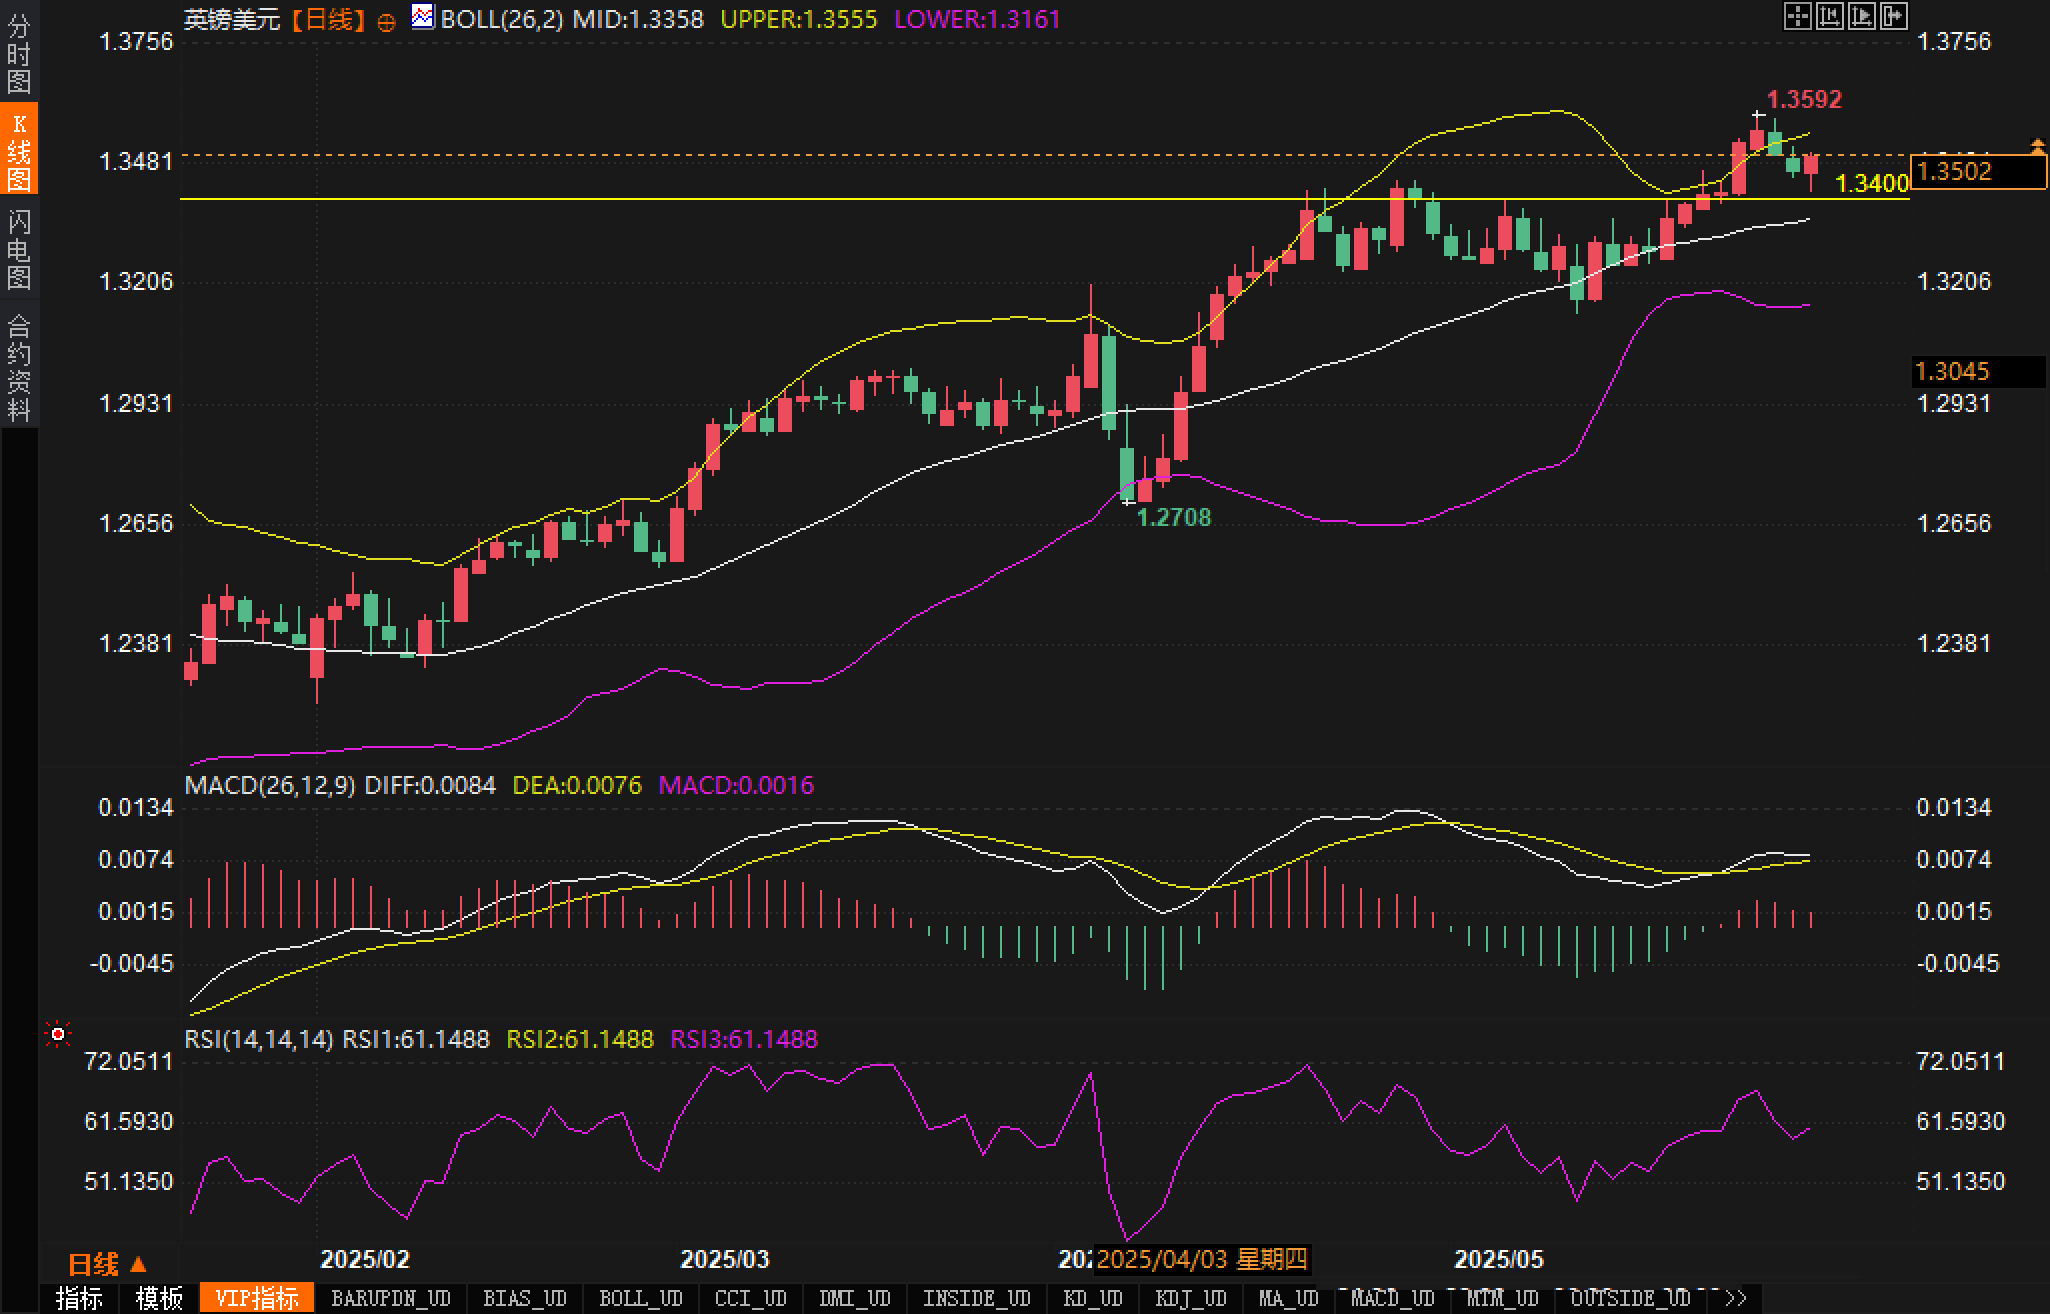Screen dimensions: 2050x1314
Task: Click the orange alert icon above 1.3502 price
Action: pos(2038,147)
